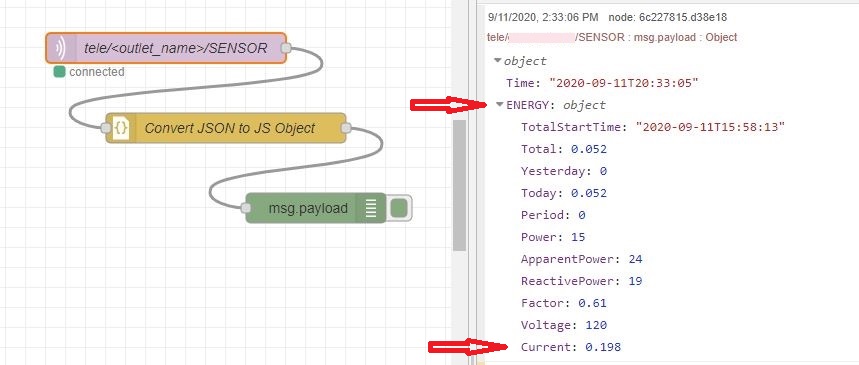Toggle the msg.payload debug node button
The image size is (859, 365).
[399, 208]
